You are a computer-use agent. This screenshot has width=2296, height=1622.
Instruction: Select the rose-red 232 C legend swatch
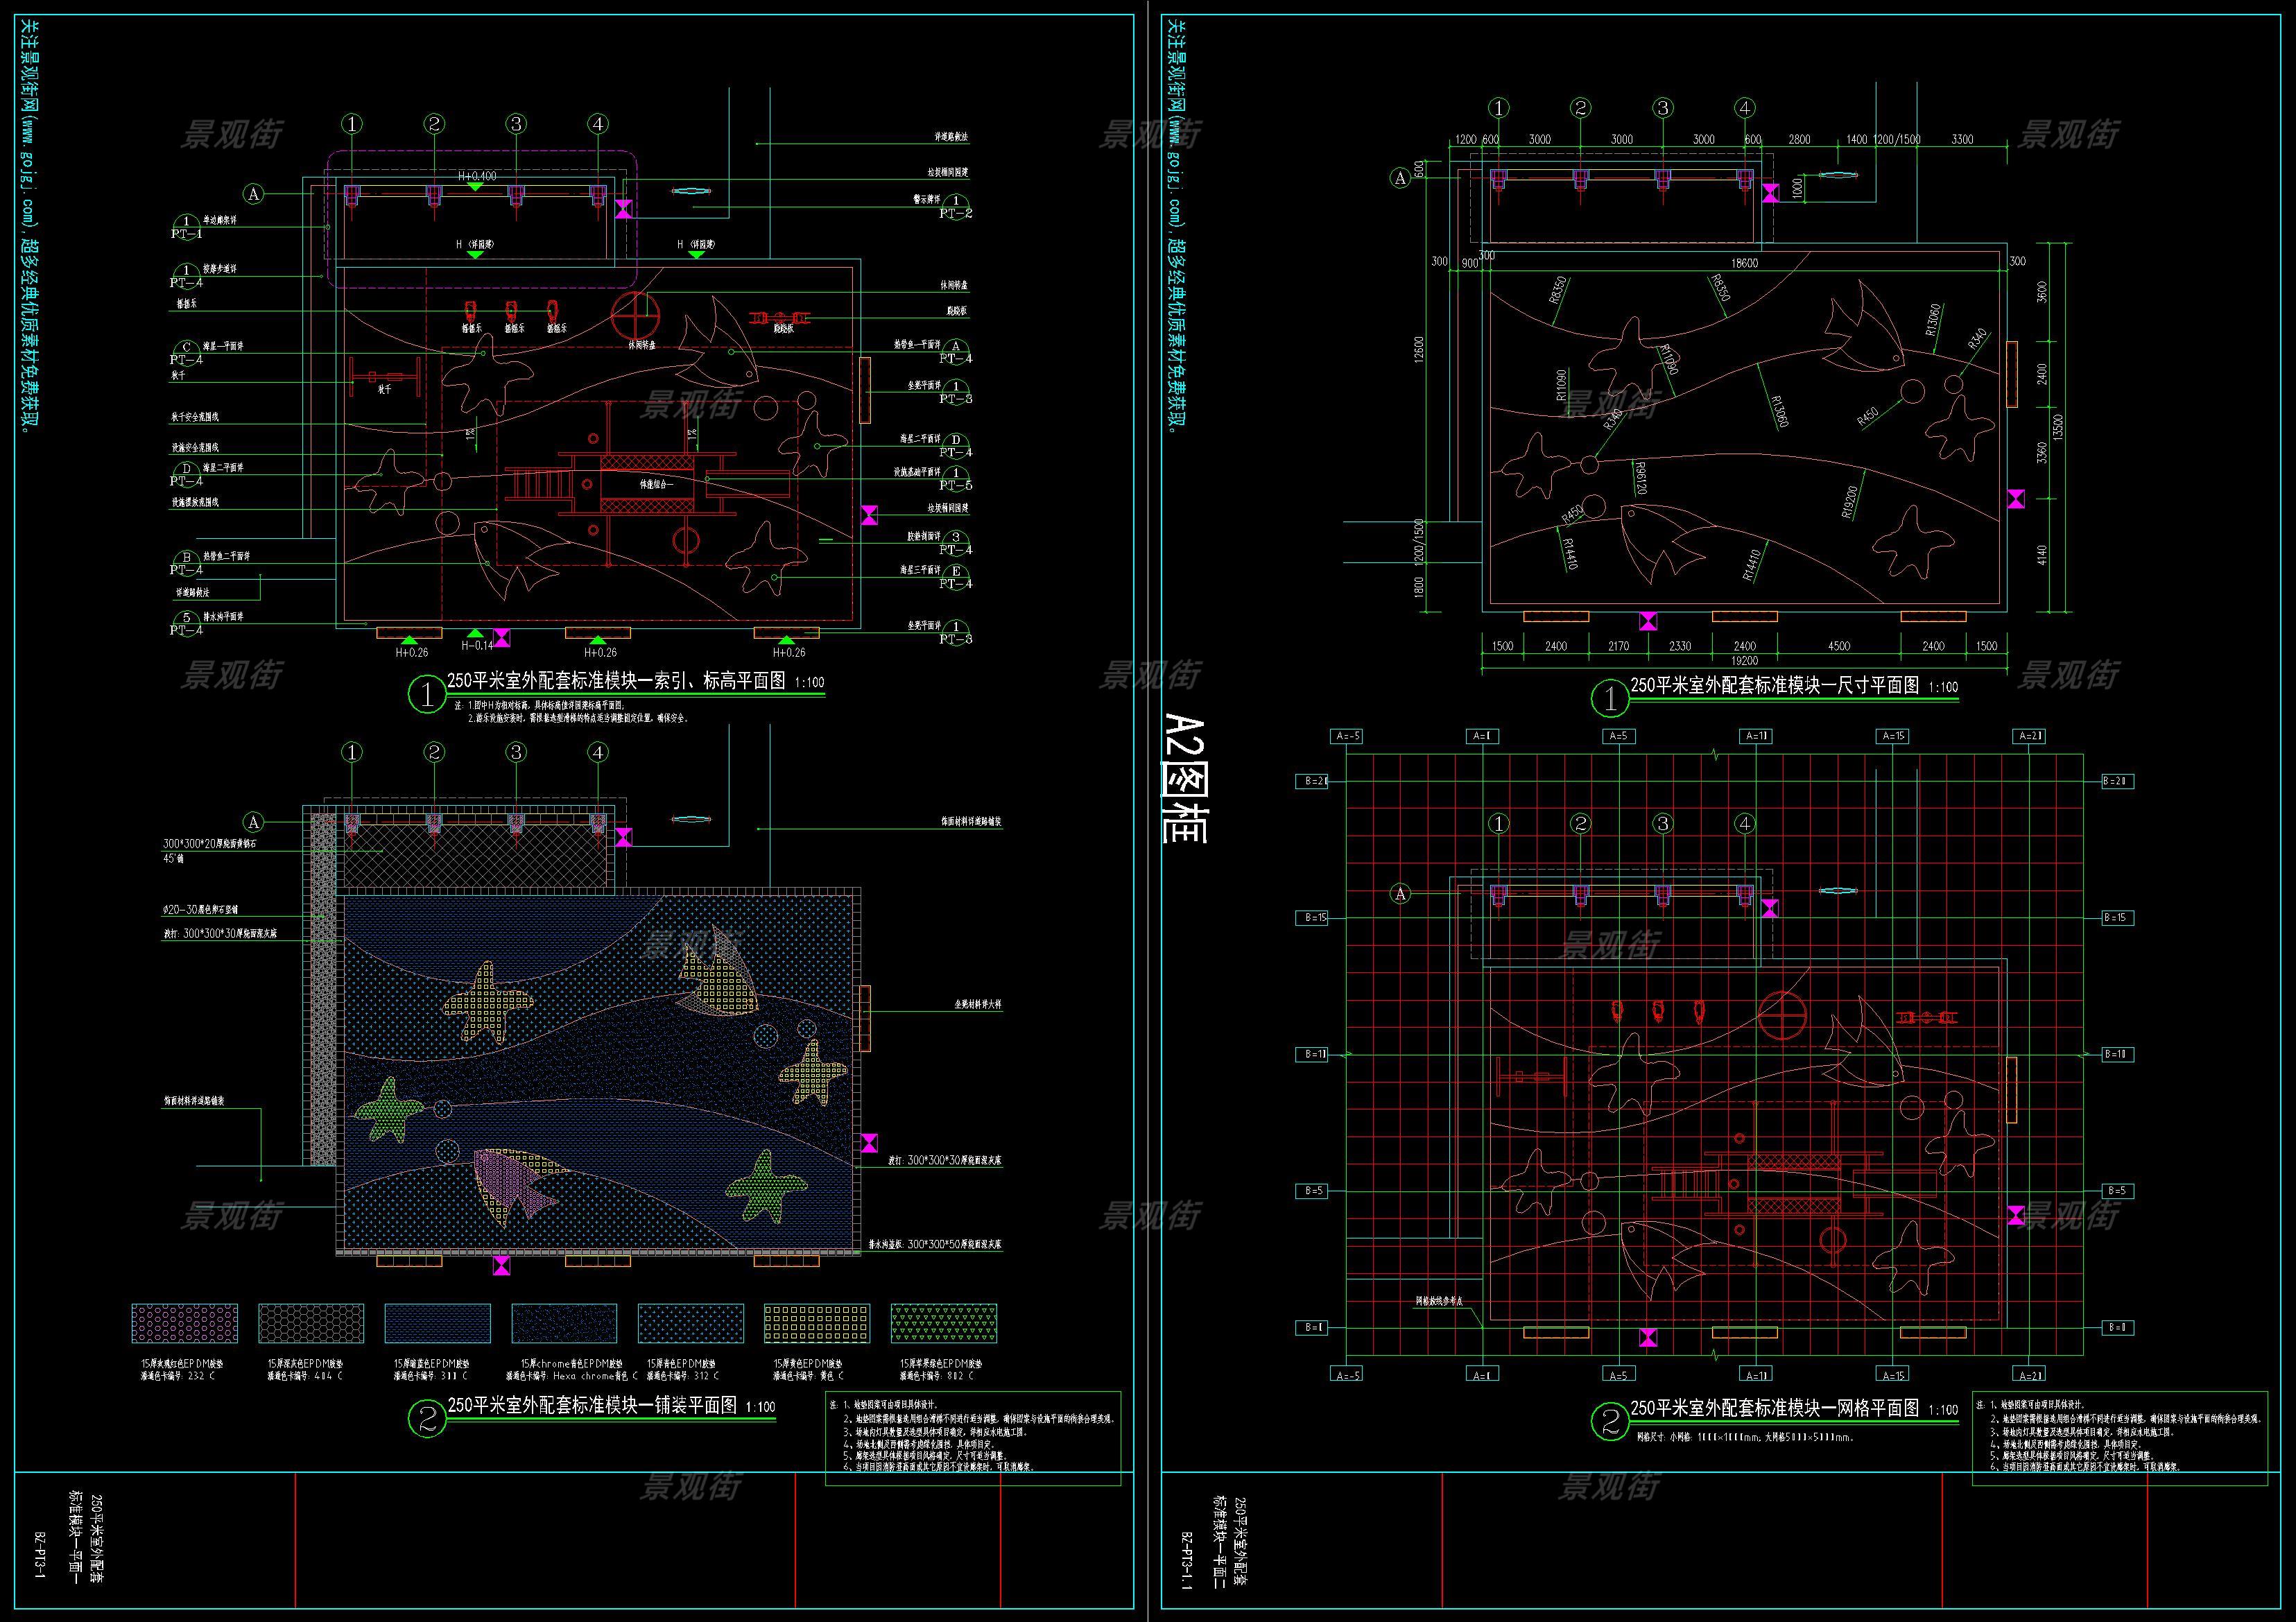point(185,1323)
